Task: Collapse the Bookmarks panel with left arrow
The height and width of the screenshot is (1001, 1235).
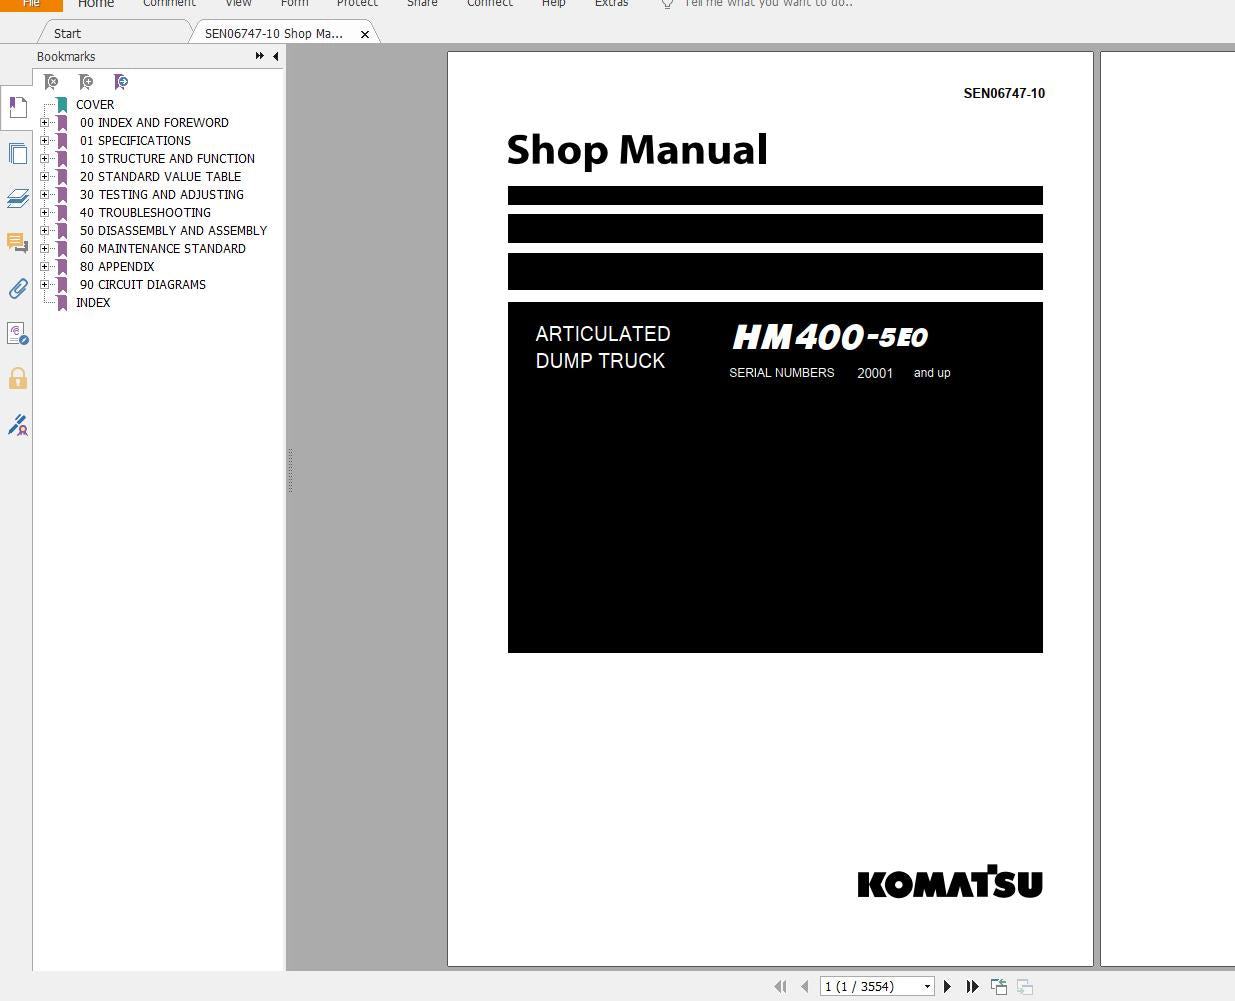Action: 275,56
